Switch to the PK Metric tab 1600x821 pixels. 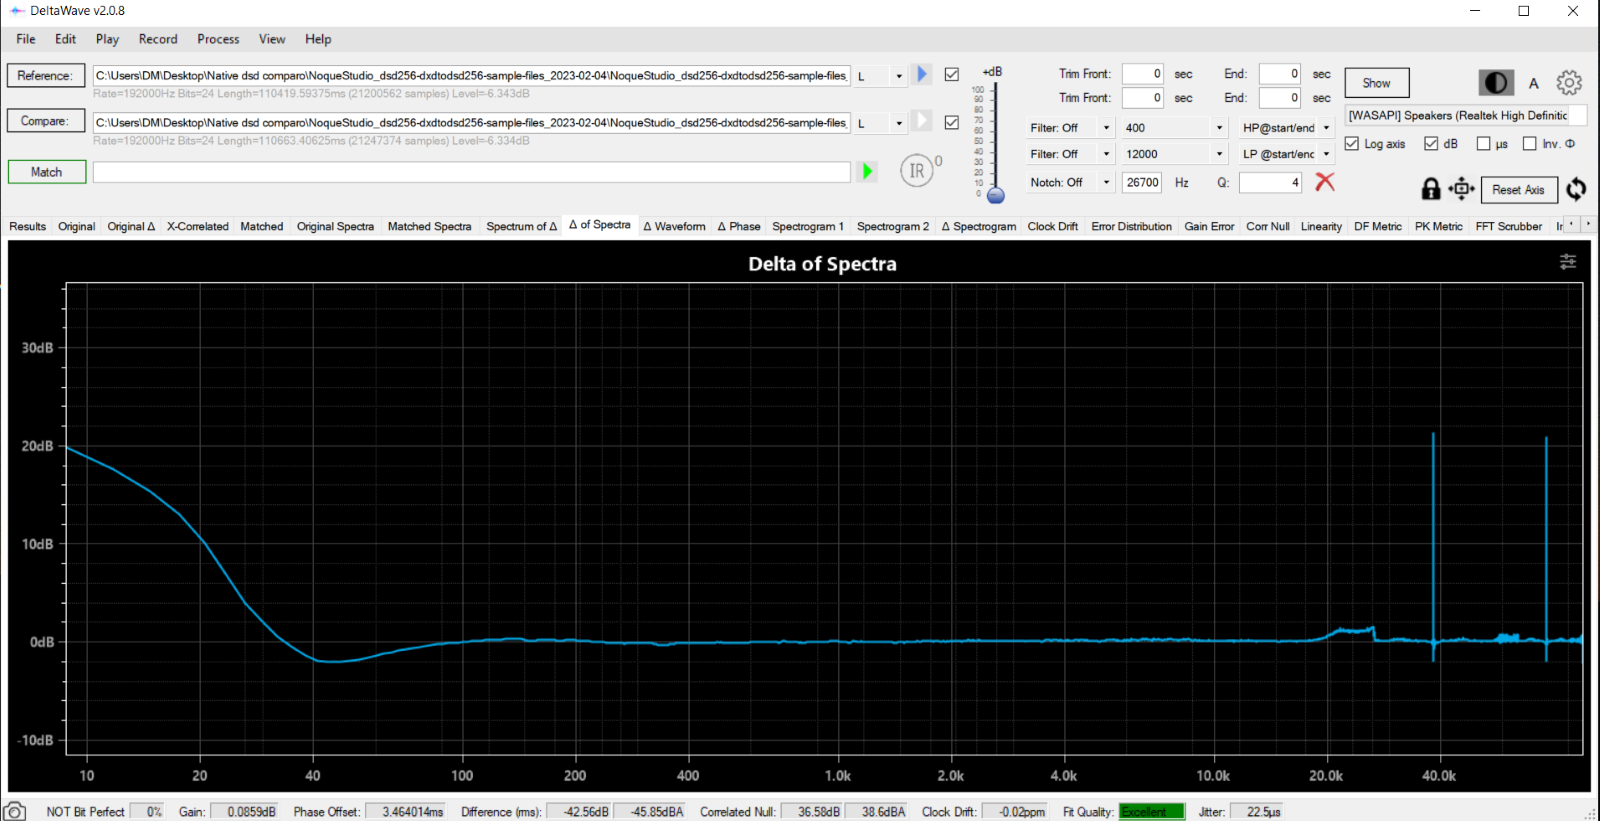[1438, 226]
